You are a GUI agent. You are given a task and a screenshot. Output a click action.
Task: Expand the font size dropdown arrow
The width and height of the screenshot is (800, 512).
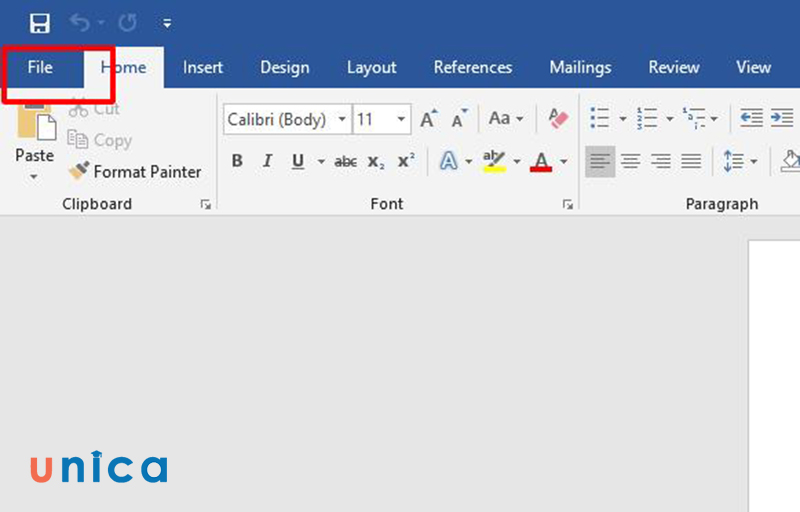[x=402, y=119]
